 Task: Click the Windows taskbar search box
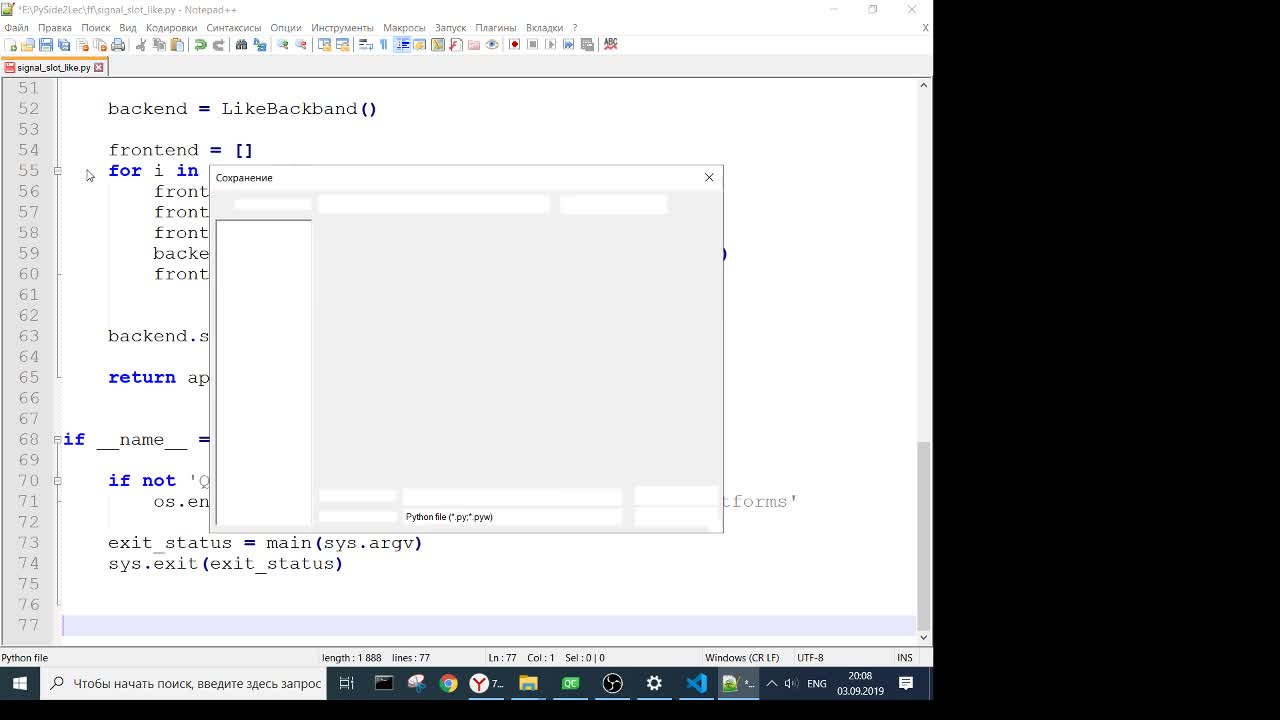(x=183, y=683)
